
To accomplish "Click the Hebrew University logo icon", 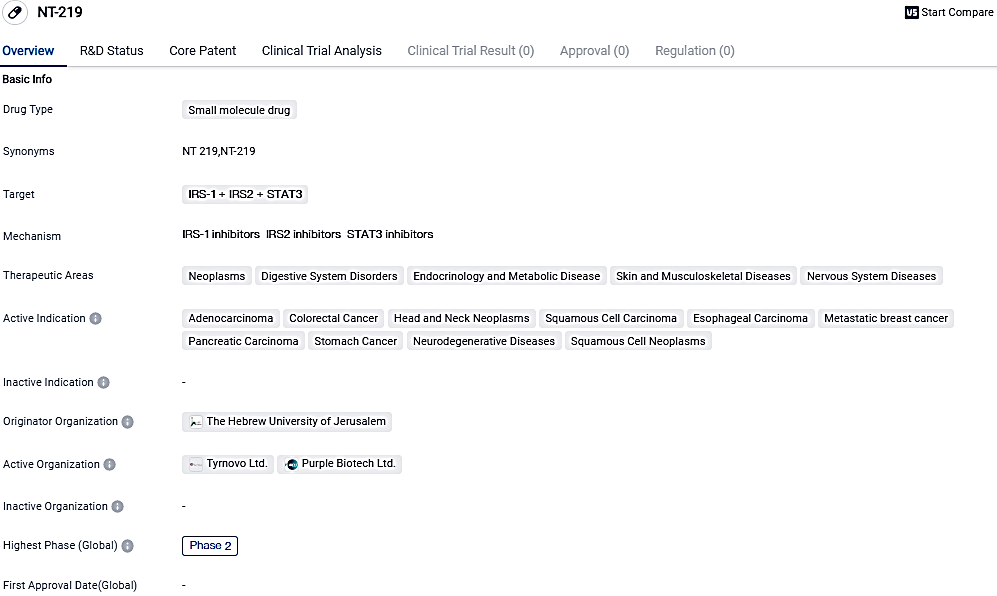I will tap(196, 422).
